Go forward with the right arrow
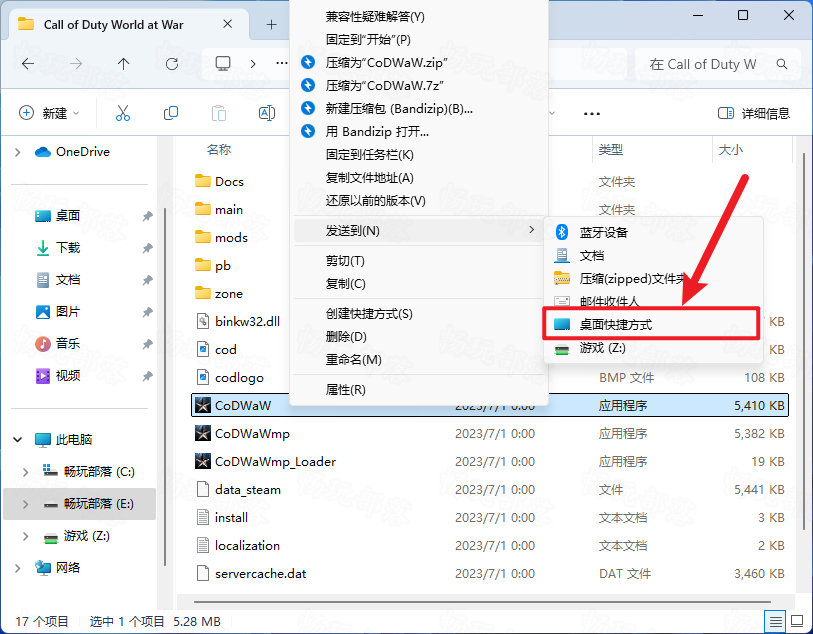Viewport: 813px width, 634px height. (76, 64)
